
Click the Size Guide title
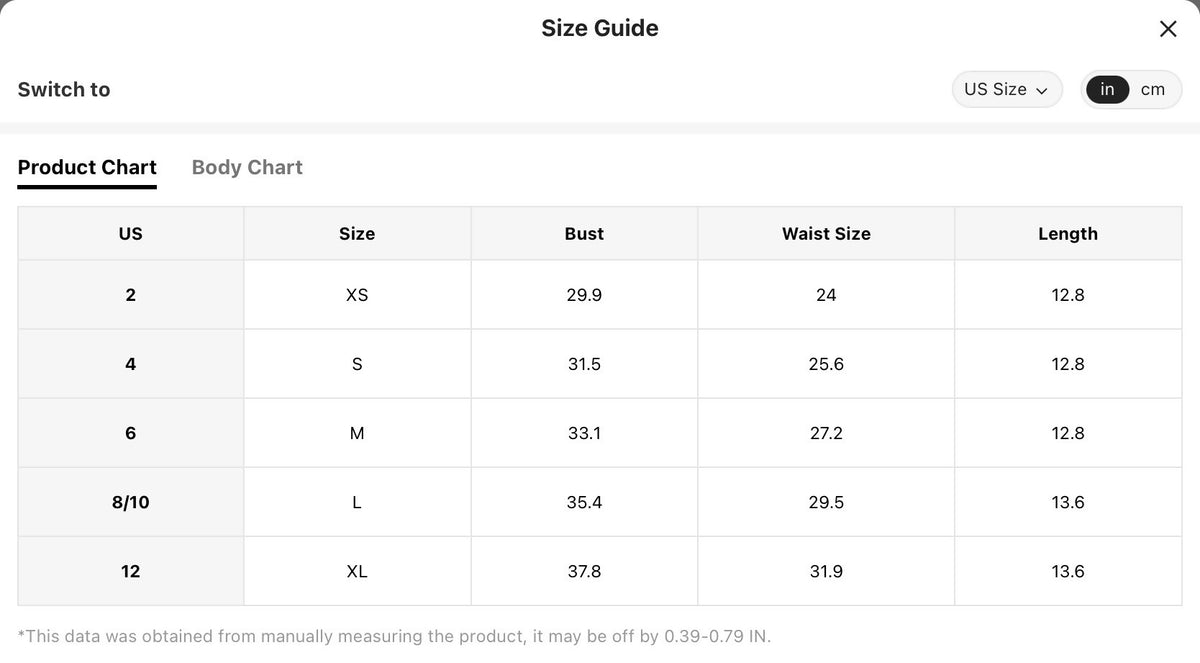tap(600, 29)
